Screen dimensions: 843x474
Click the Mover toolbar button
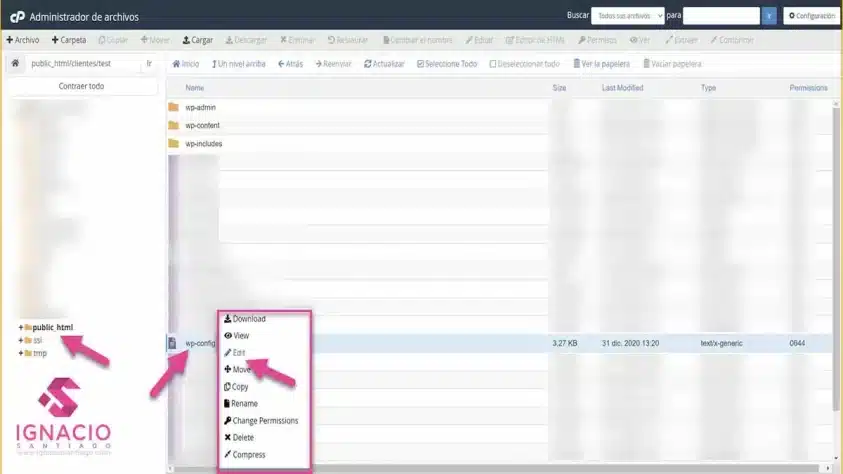point(155,40)
